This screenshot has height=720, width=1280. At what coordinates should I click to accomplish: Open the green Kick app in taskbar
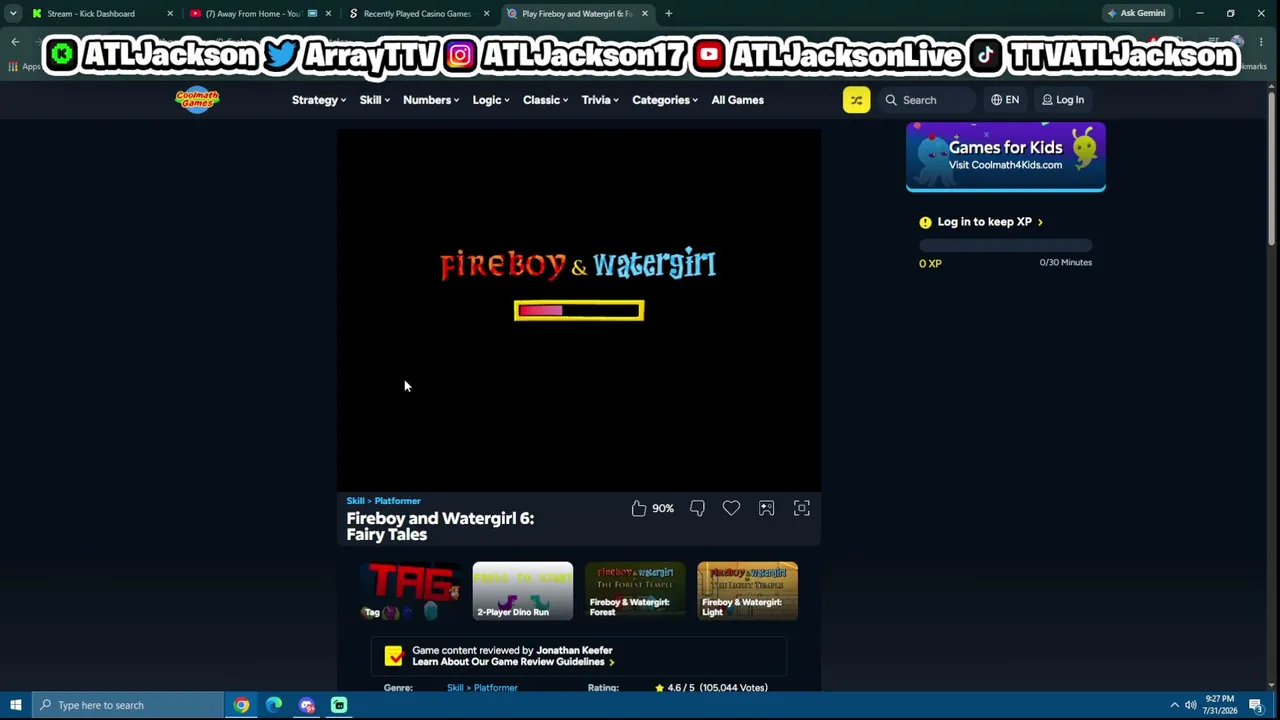tap(339, 705)
